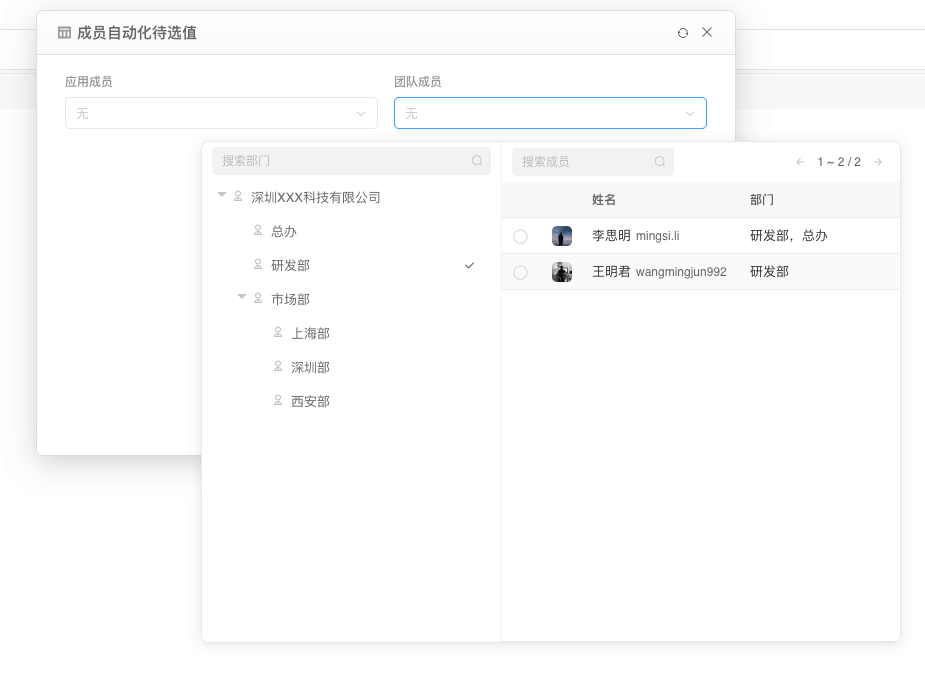Click the next page arrow in pagination
The width and height of the screenshot is (925, 681).
point(876,161)
